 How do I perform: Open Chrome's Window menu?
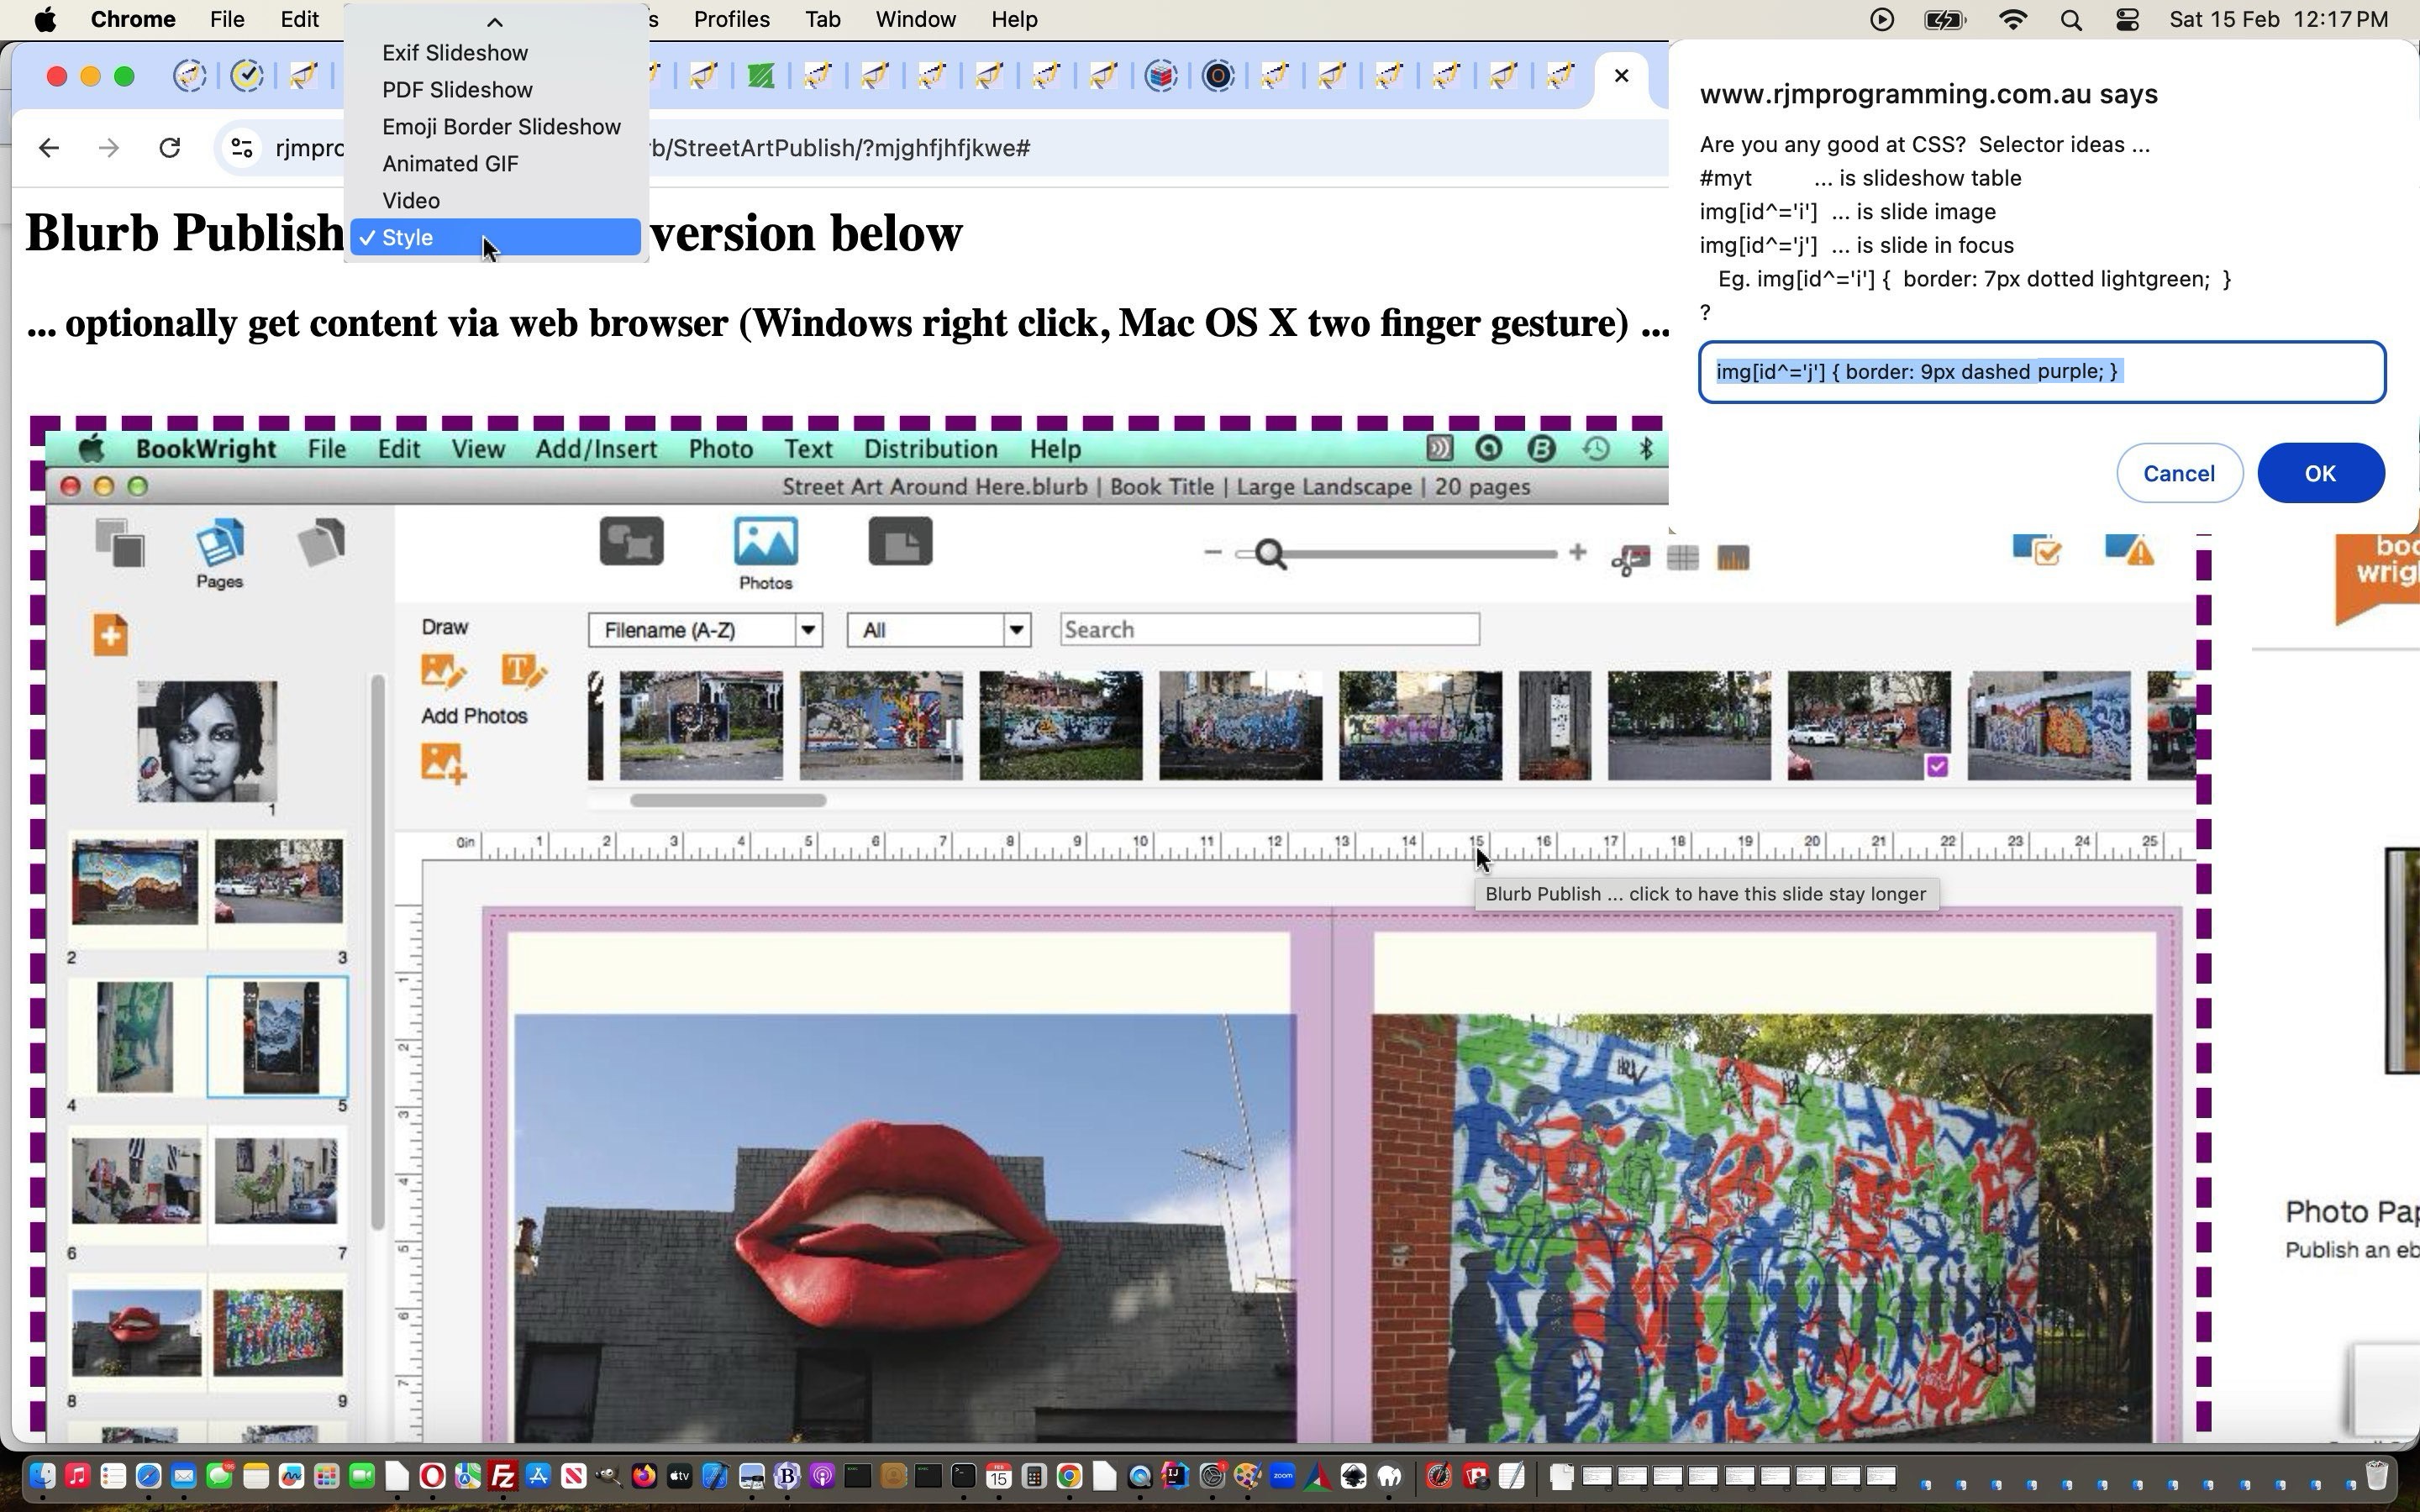[915, 20]
